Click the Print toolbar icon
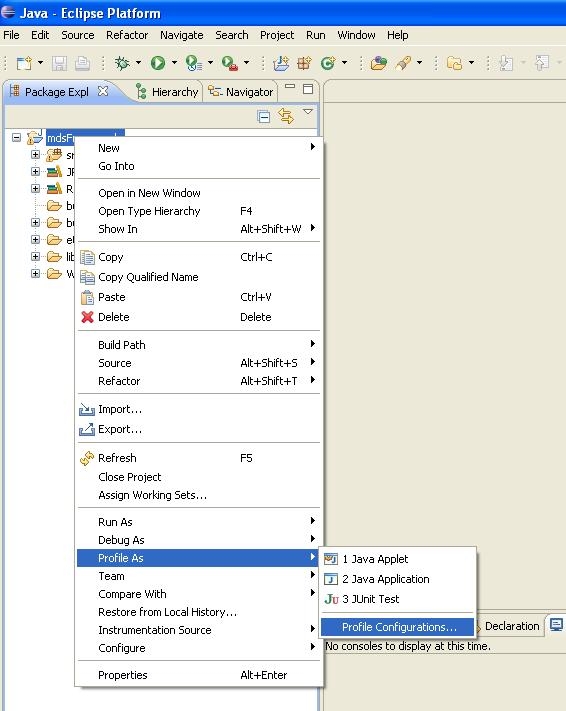Image resolution: width=566 pixels, height=711 pixels. (82, 63)
